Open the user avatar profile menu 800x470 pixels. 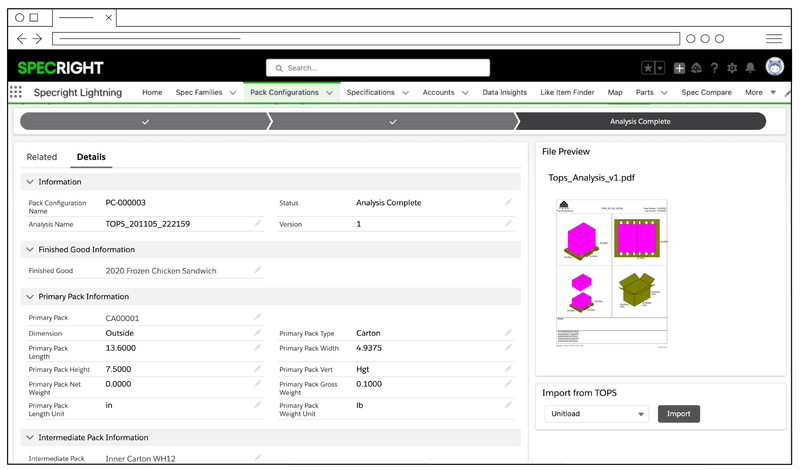pos(774,67)
